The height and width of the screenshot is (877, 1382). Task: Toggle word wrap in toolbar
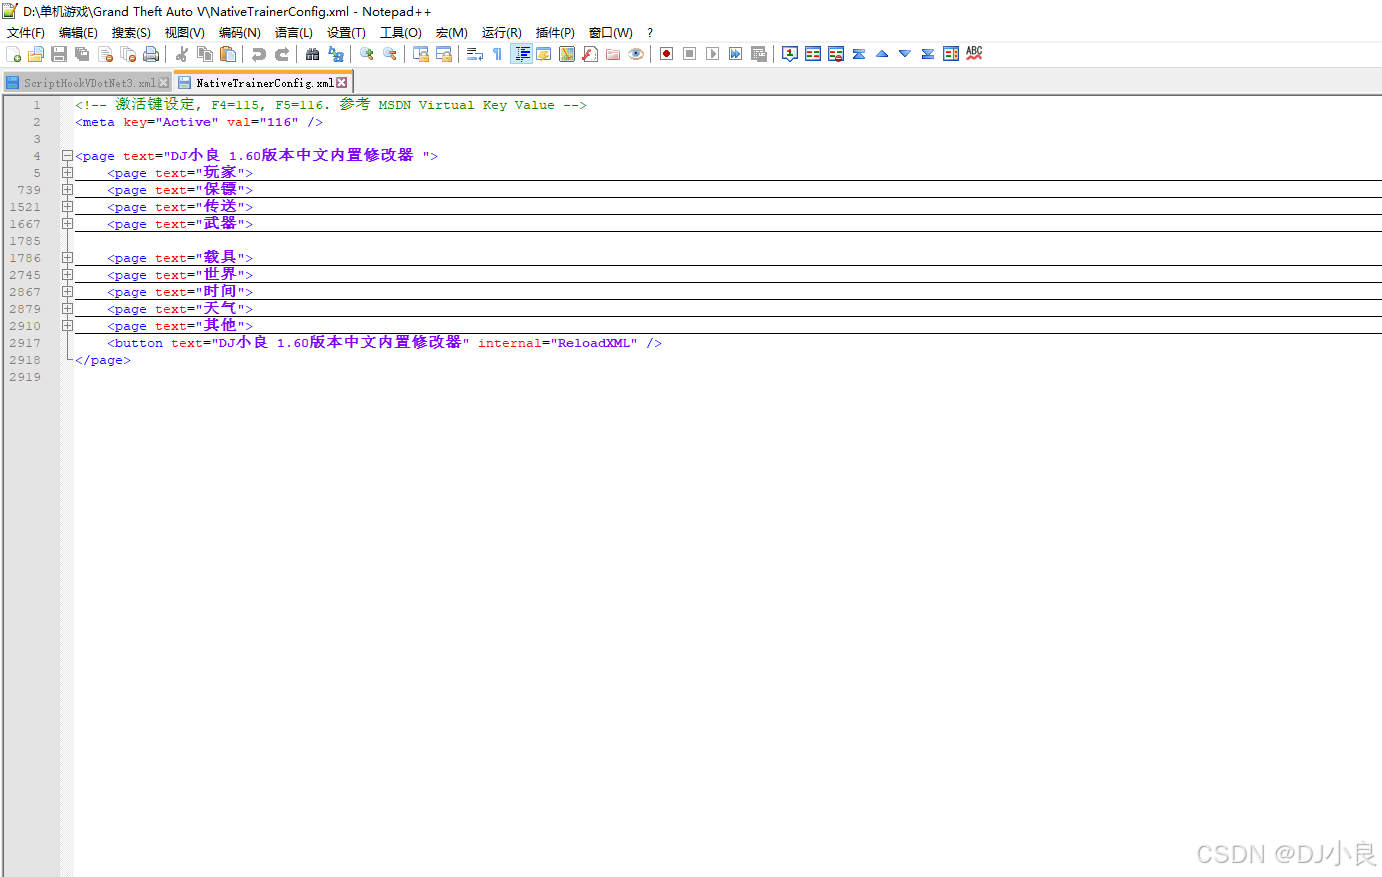click(475, 54)
